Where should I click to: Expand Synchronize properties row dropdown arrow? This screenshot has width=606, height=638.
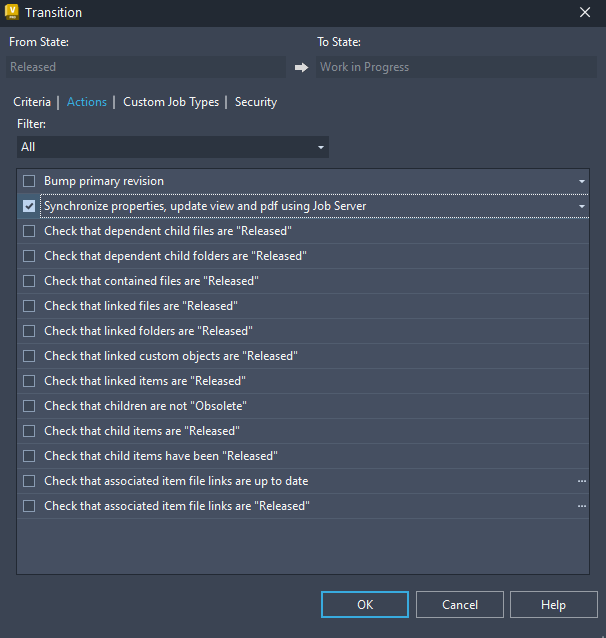pyautogui.click(x=581, y=206)
